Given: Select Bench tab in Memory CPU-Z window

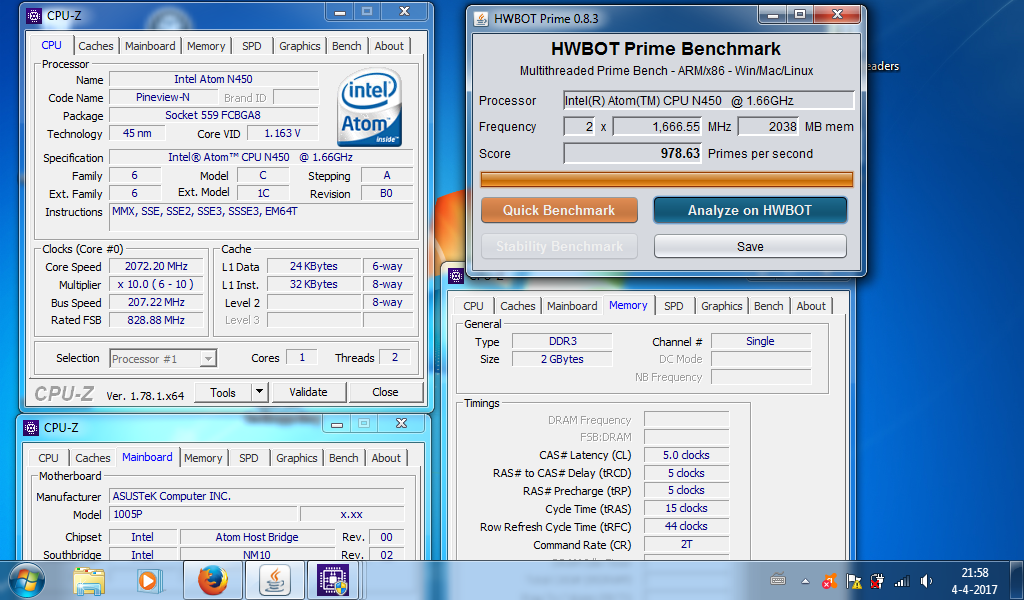Looking at the screenshot, I should 768,306.
